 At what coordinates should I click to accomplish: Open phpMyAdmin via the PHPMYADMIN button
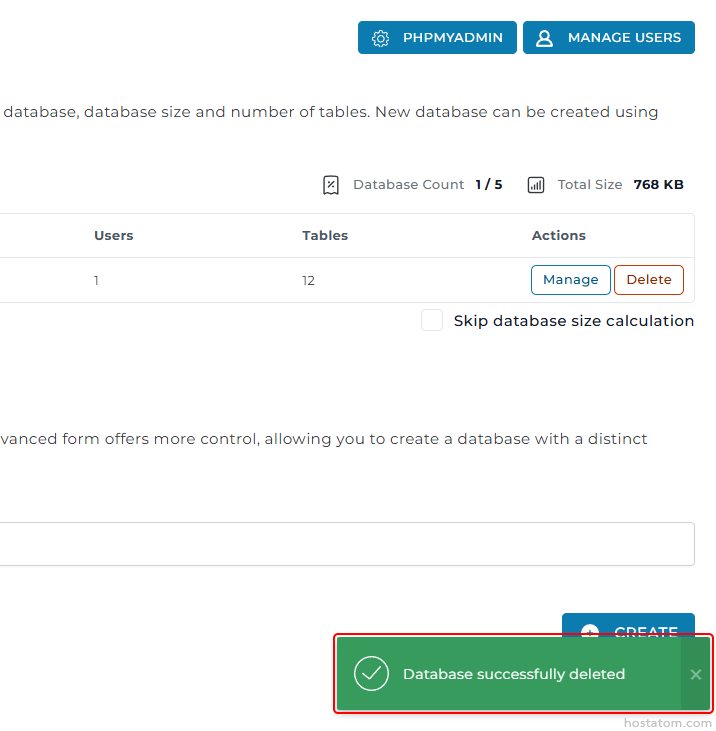(x=437, y=37)
